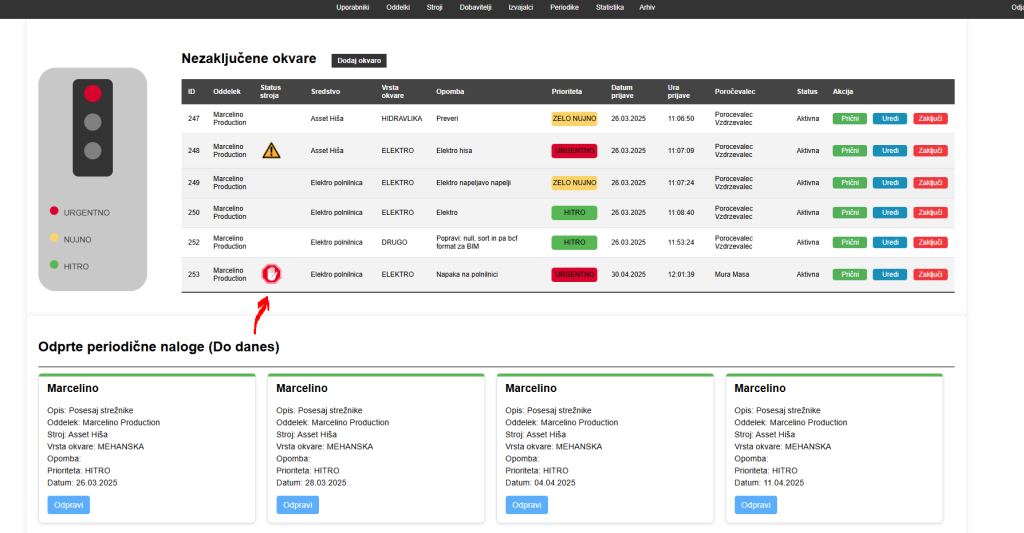Click the bottom gray traffic light lamp
This screenshot has width=1024, height=533.
(93, 151)
